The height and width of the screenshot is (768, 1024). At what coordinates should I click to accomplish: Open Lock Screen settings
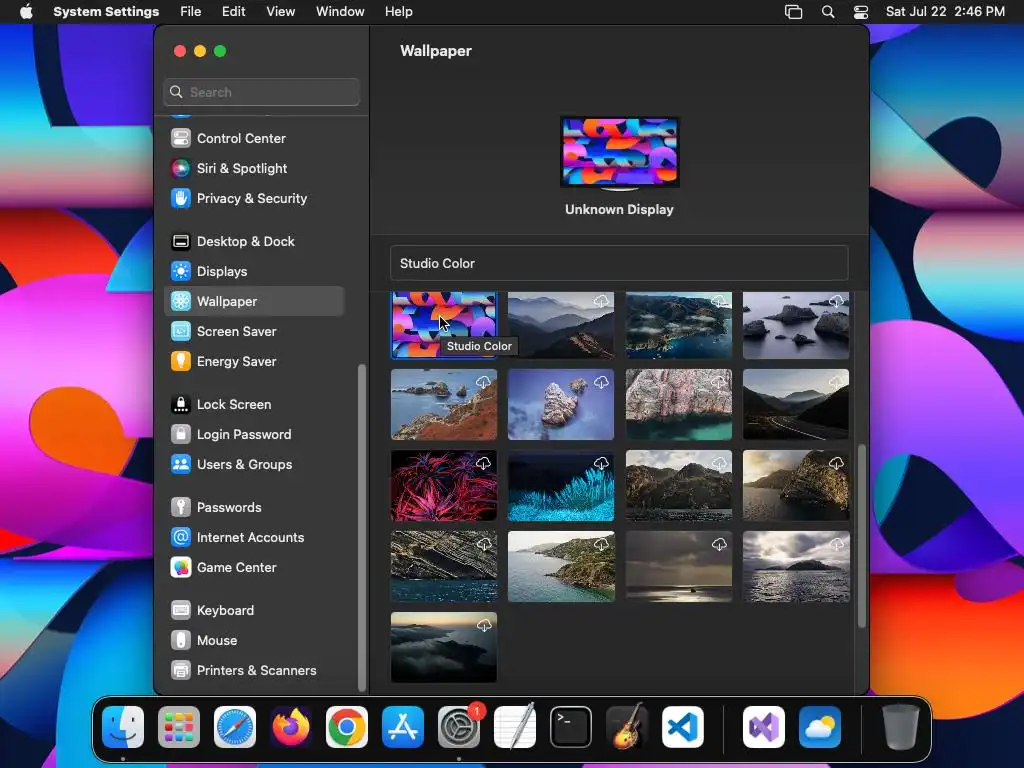tap(254, 405)
